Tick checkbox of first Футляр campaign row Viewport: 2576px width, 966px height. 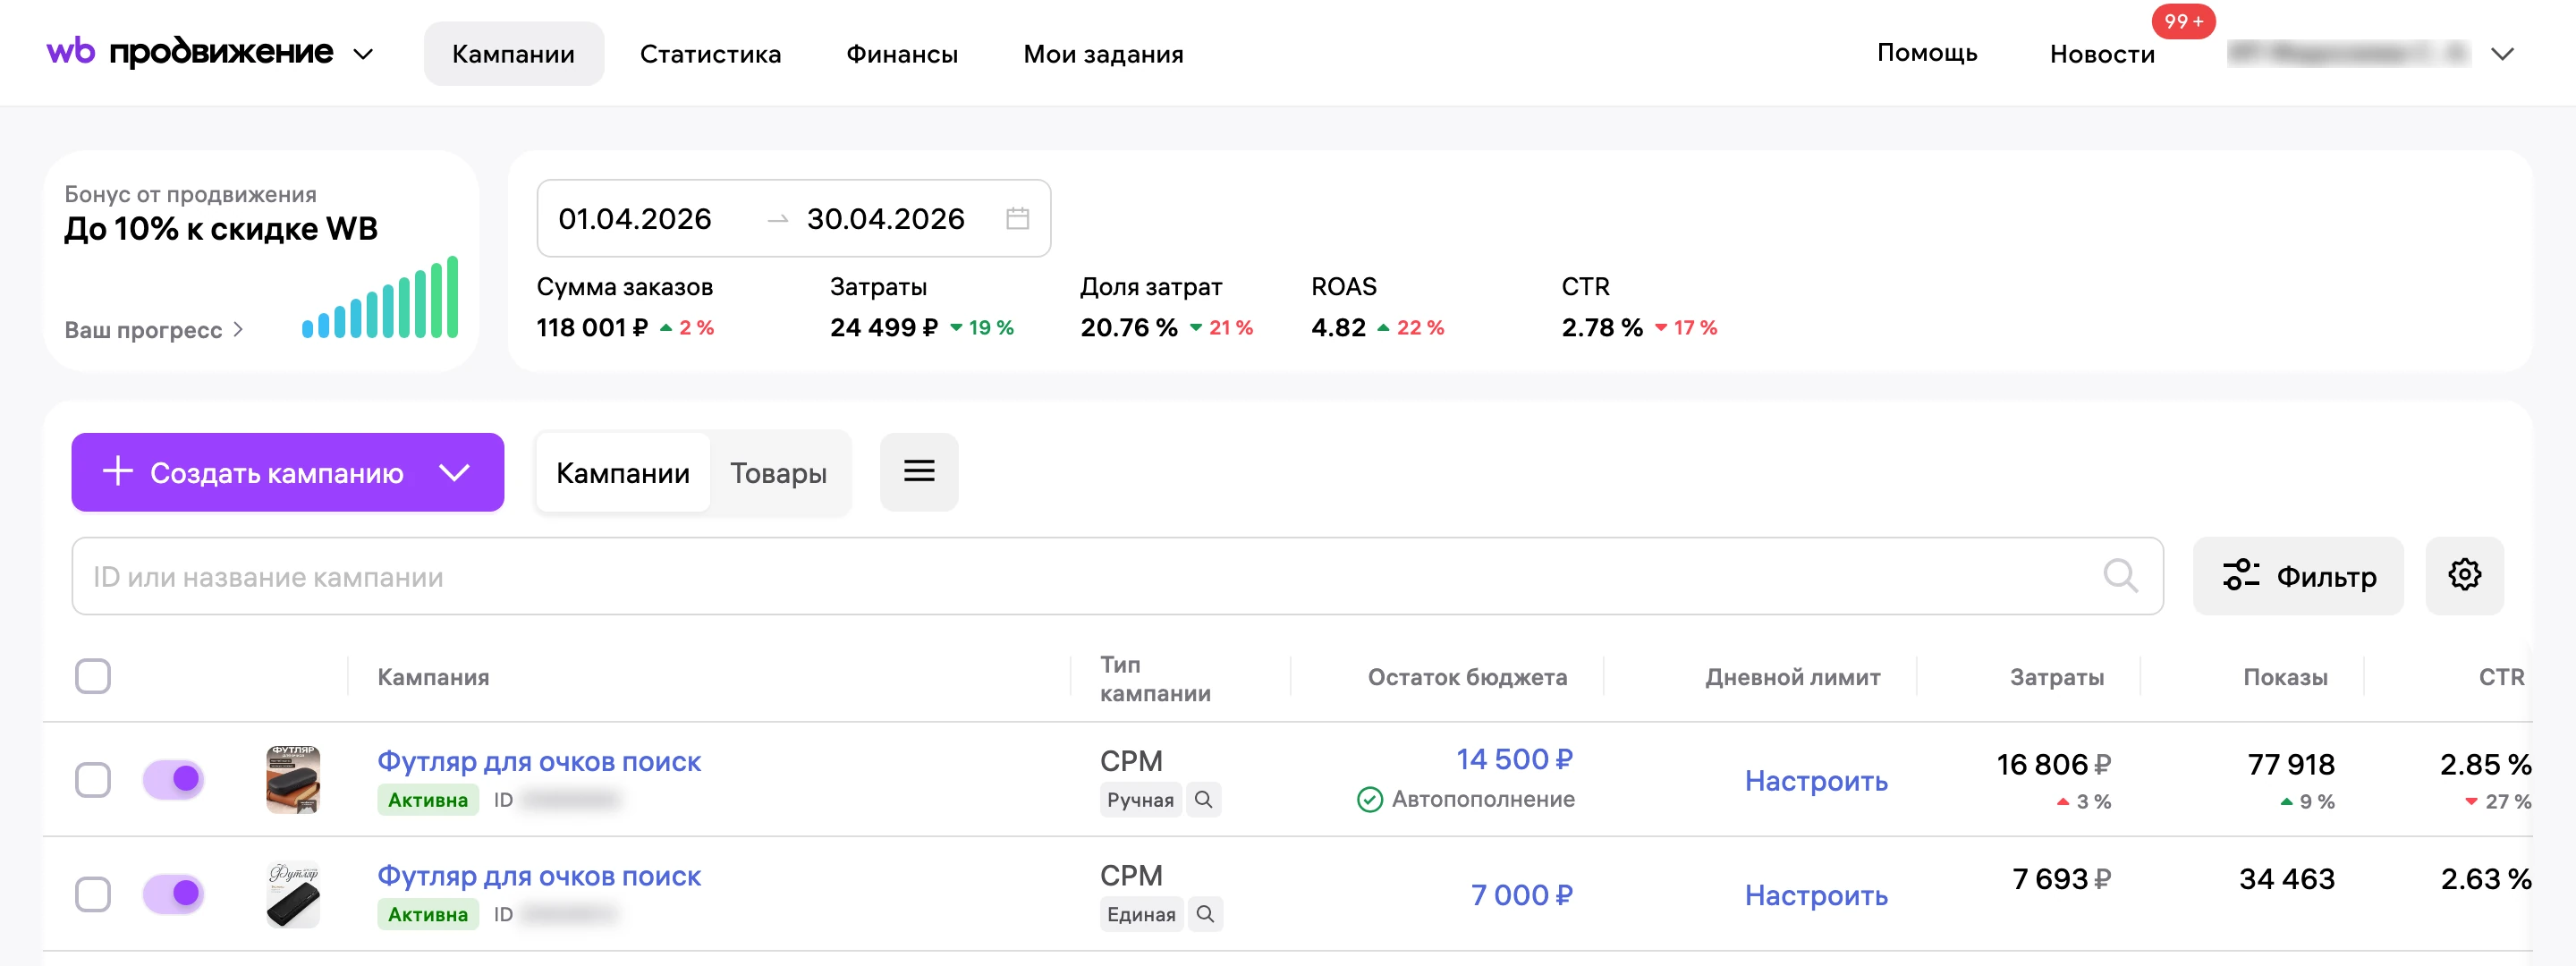[x=93, y=780]
